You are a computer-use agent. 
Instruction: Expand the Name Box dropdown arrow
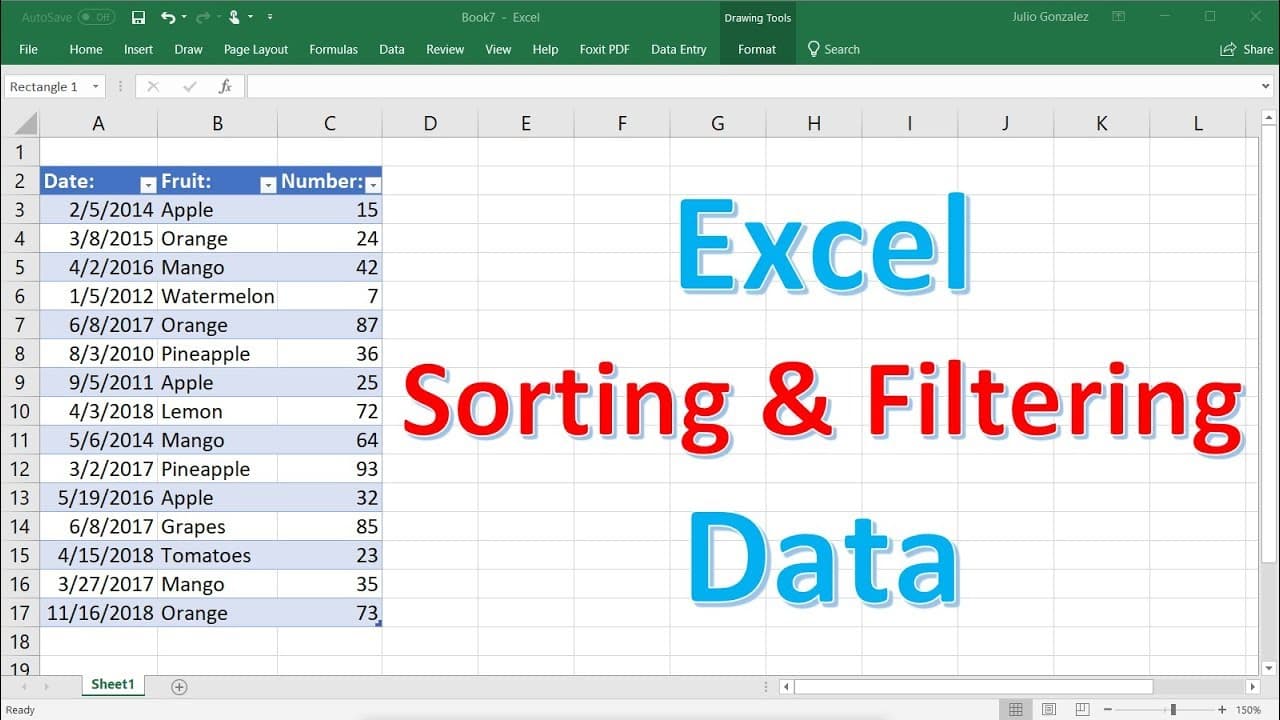[x=96, y=87]
